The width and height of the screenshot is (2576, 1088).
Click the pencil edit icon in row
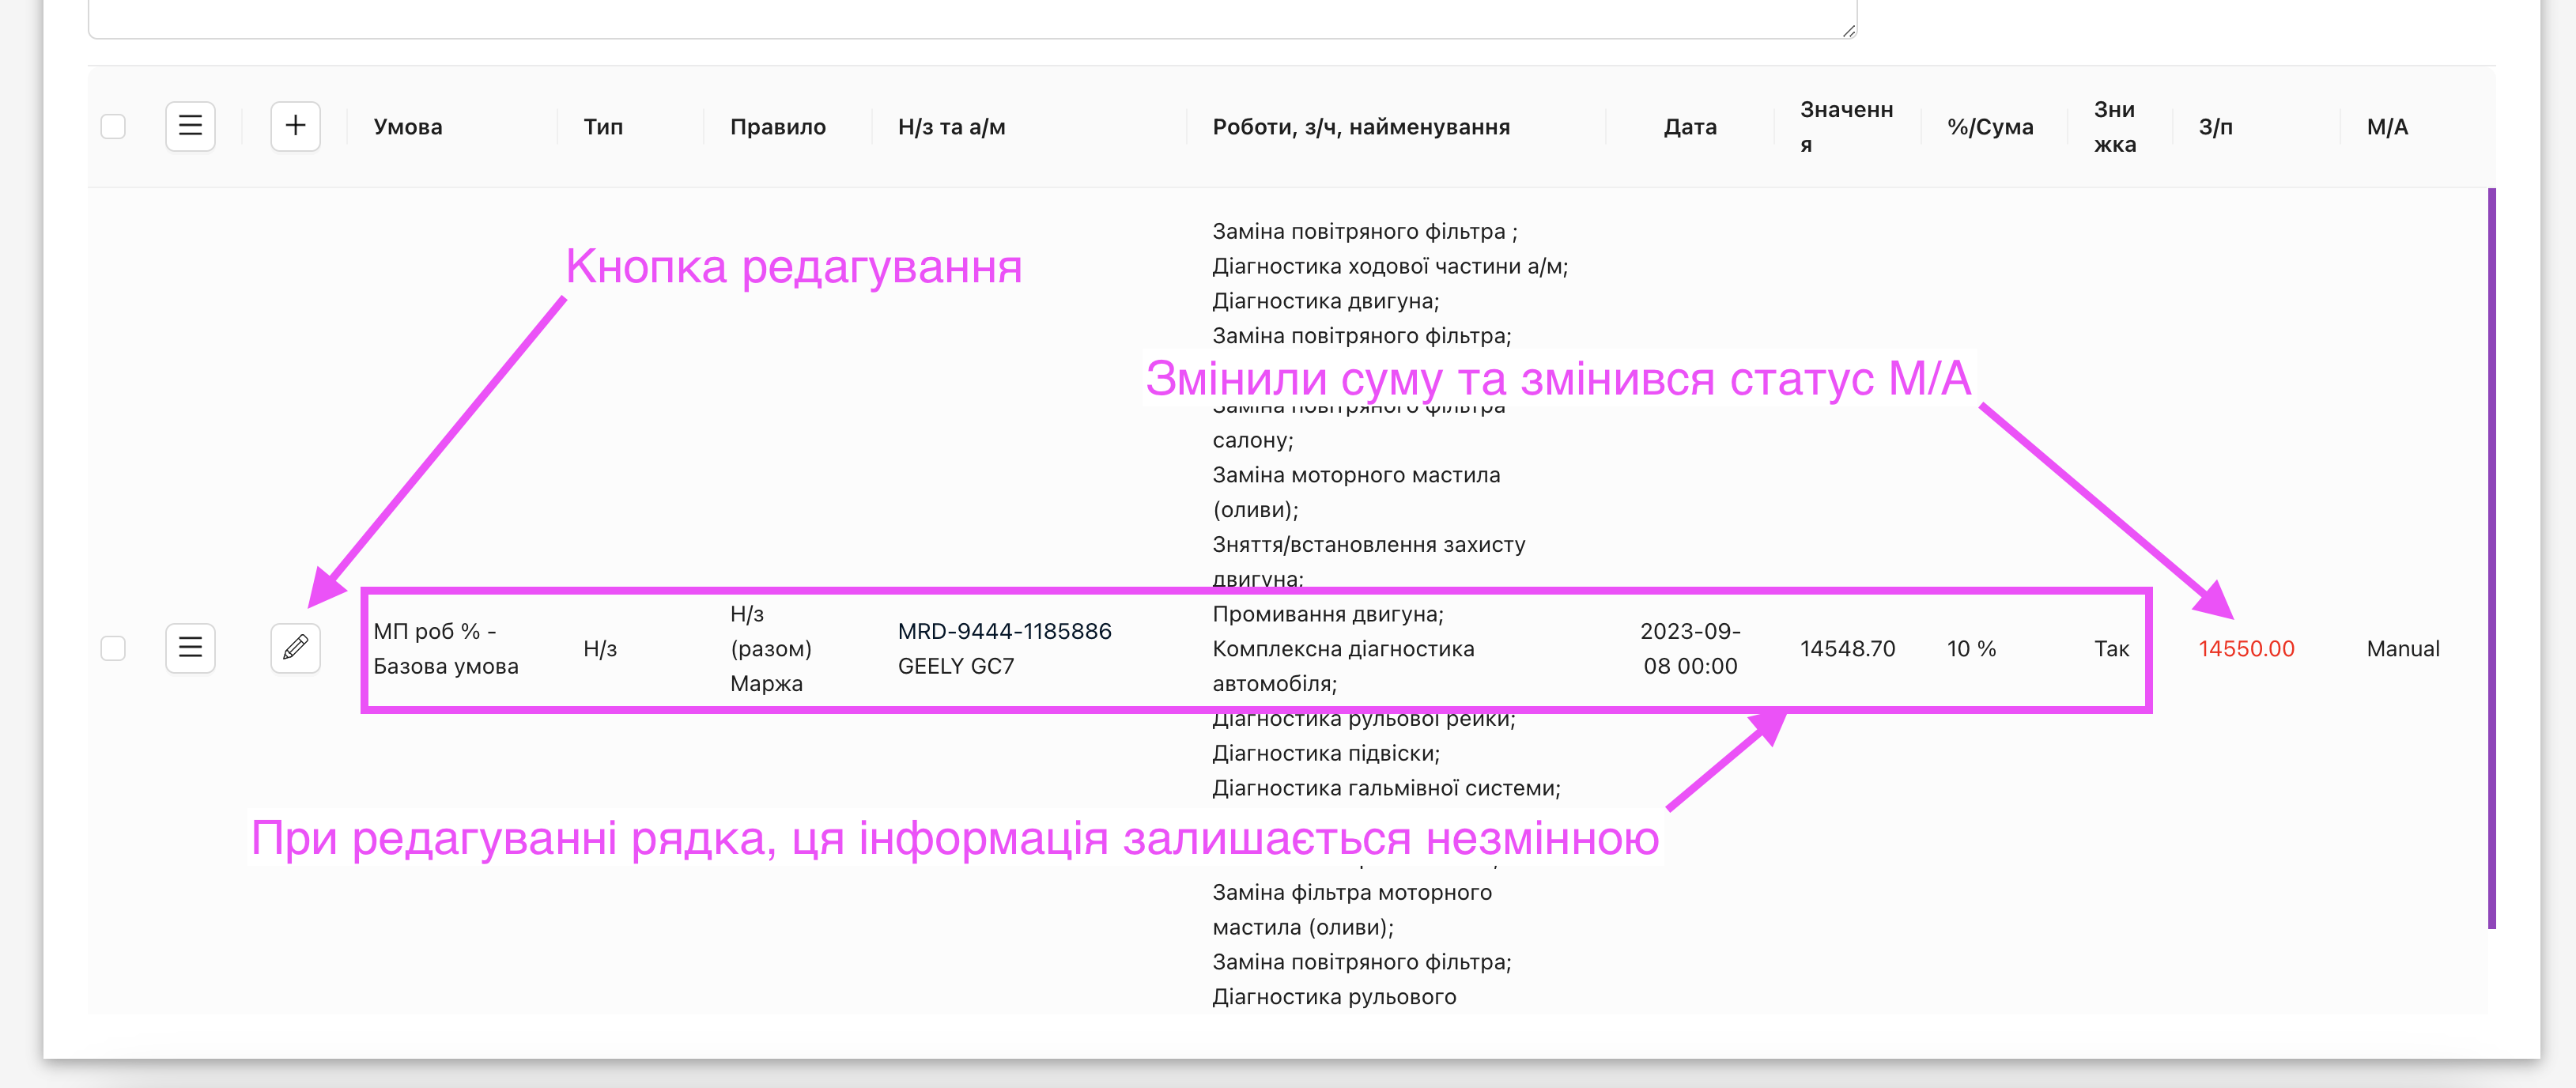(x=295, y=648)
